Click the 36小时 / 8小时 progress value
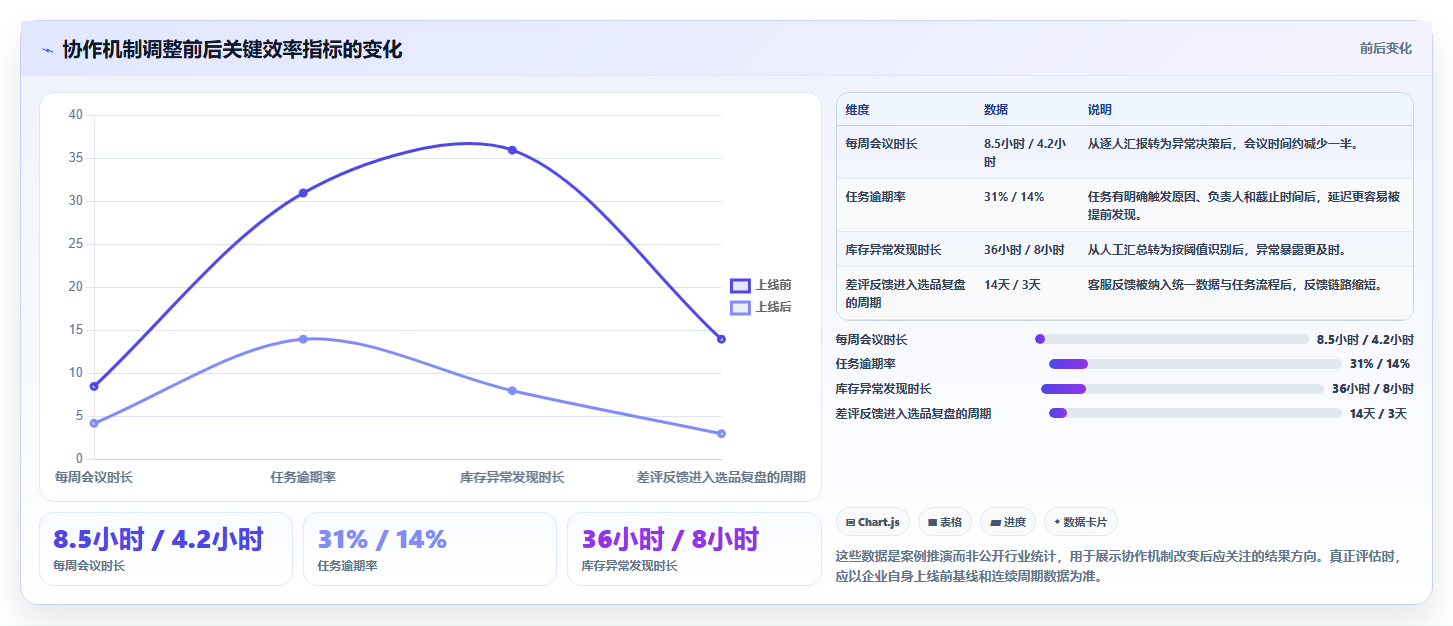Image resolution: width=1453 pixels, height=626 pixels. [x=1372, y=389]
